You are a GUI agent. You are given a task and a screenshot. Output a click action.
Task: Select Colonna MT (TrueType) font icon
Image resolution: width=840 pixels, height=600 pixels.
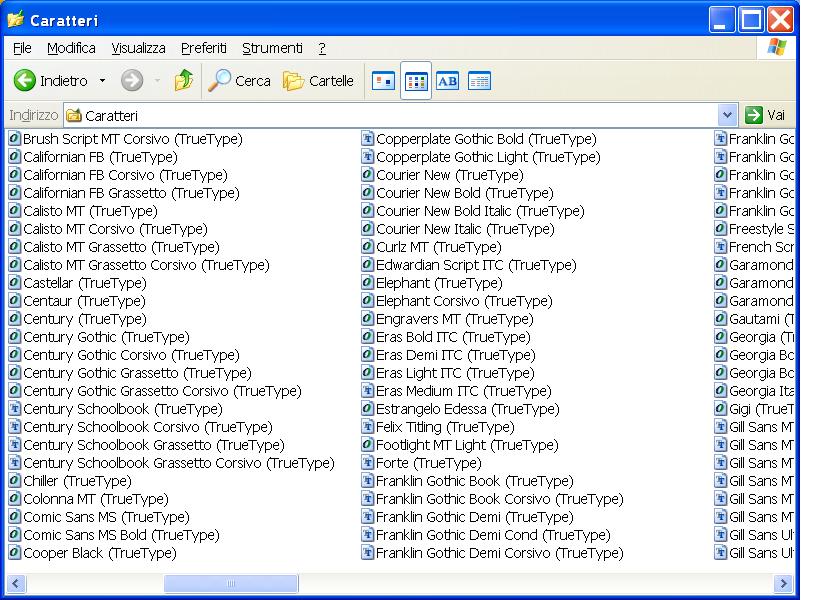point(14,499)
